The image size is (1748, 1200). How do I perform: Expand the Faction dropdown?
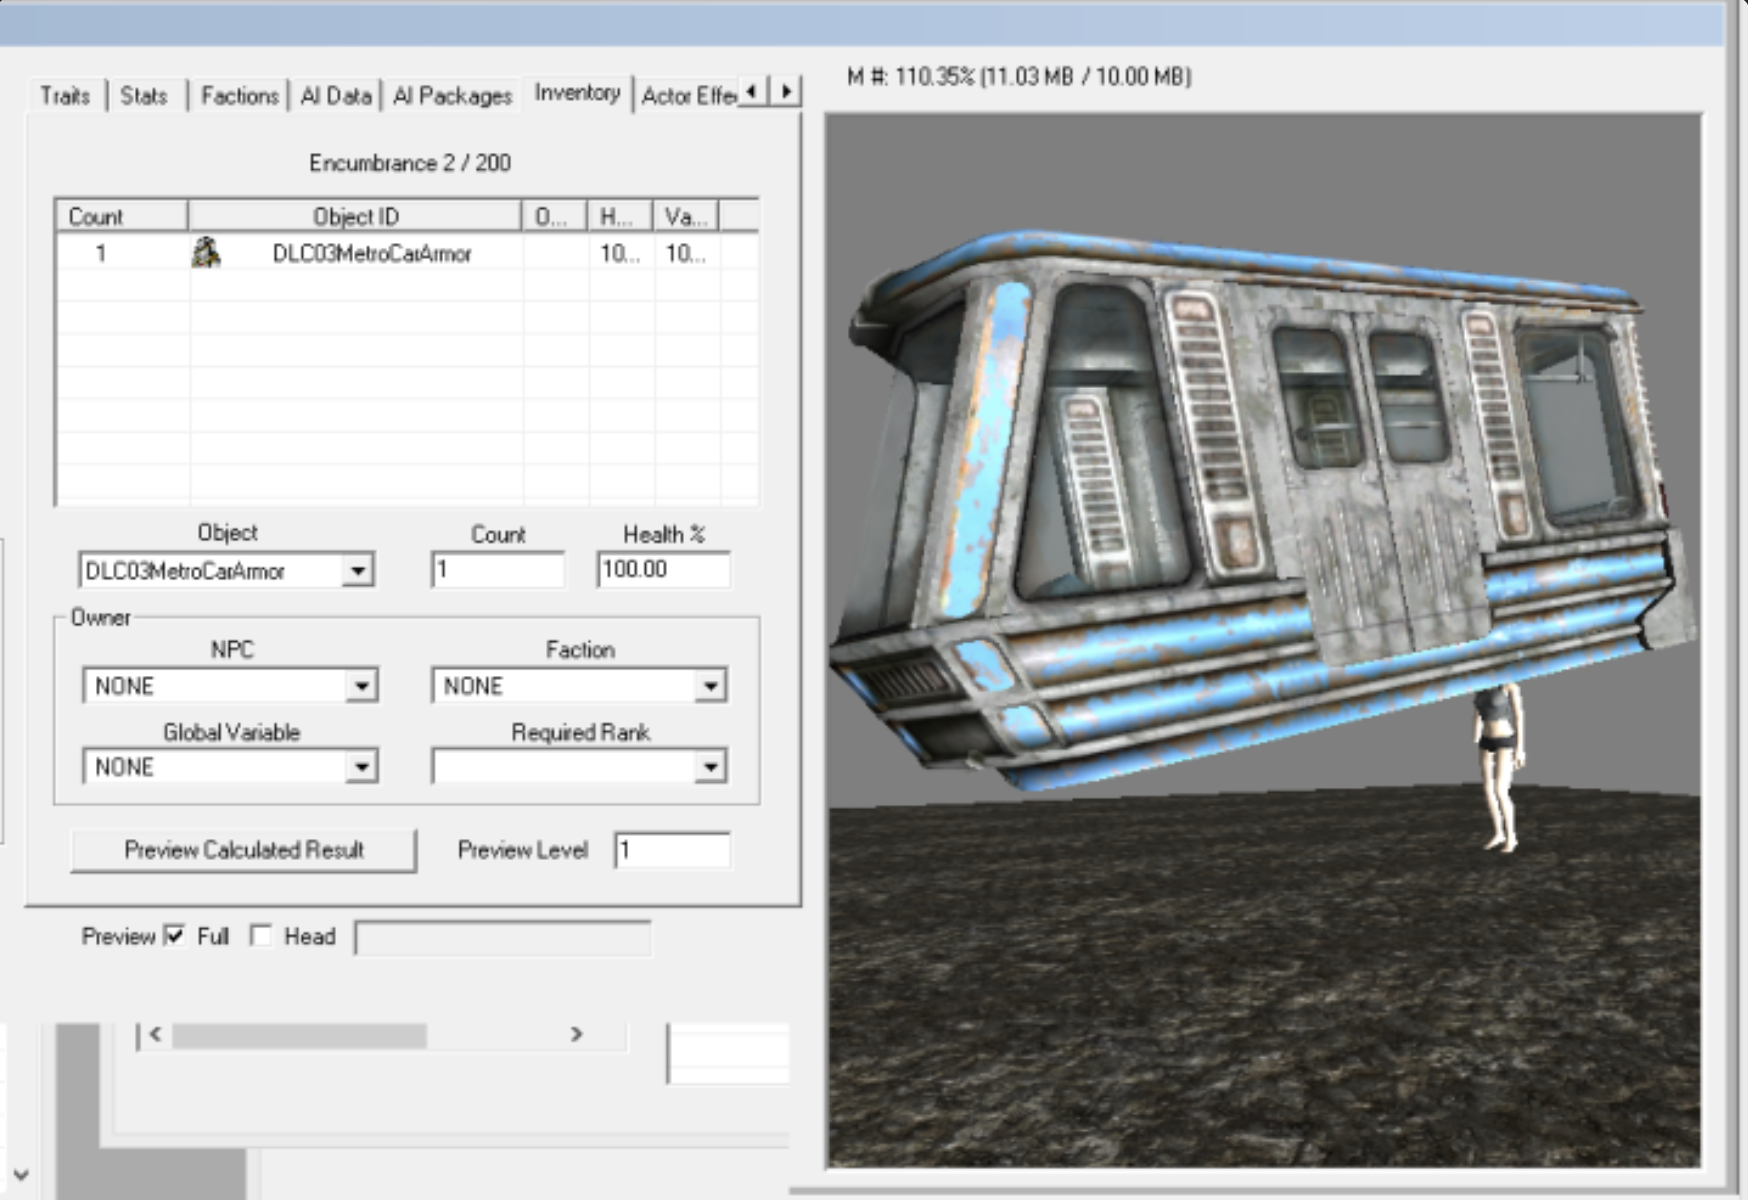pyautogui.click(x=710, y=686)
